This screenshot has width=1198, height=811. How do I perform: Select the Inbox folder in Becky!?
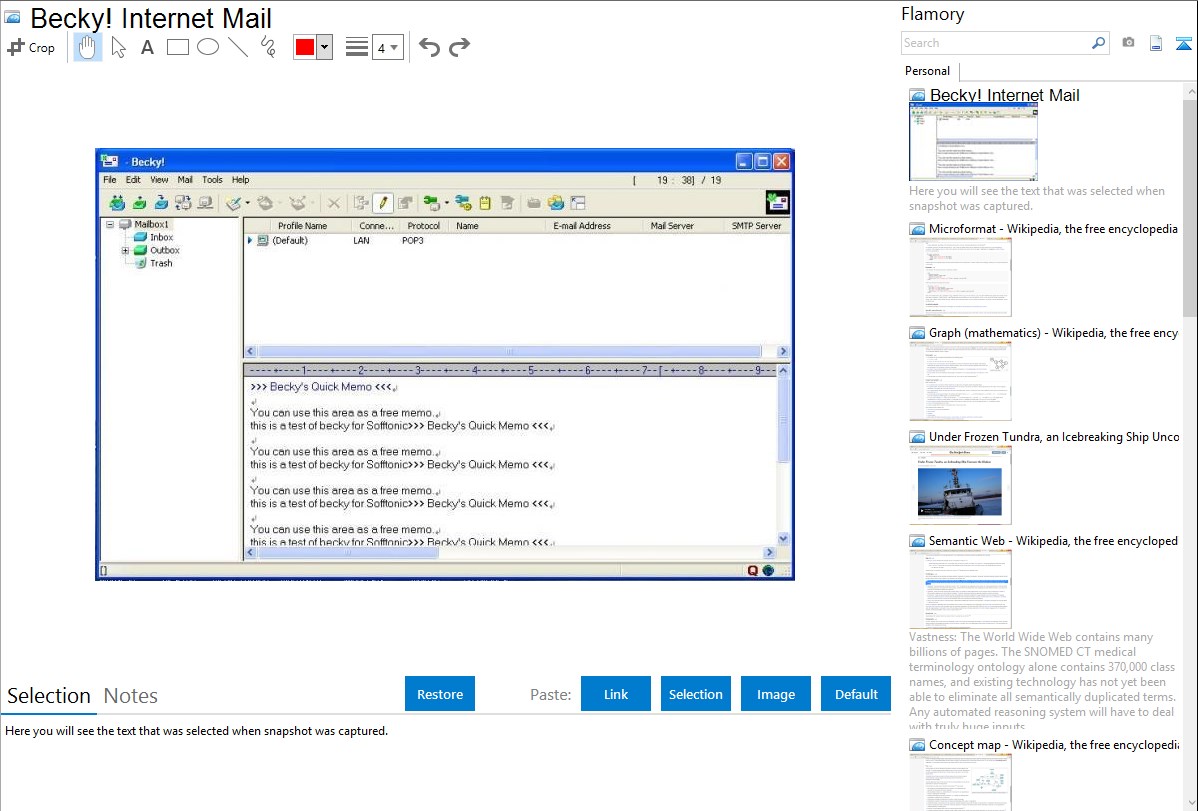pyautogui.click(x=161, y=237)
